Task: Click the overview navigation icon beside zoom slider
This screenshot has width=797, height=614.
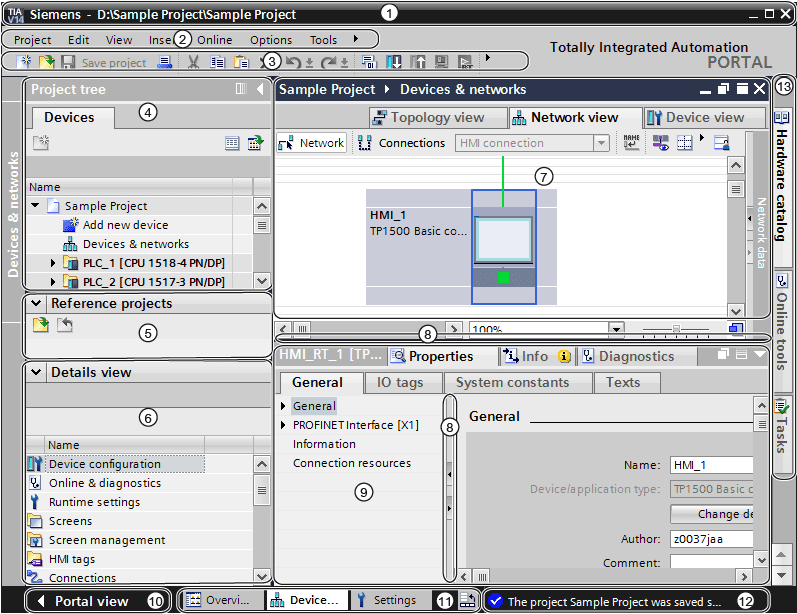Action: point(735,328)
